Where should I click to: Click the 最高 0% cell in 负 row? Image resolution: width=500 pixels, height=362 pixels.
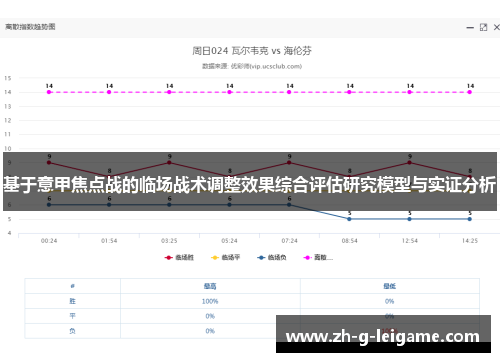click(210, 331)
